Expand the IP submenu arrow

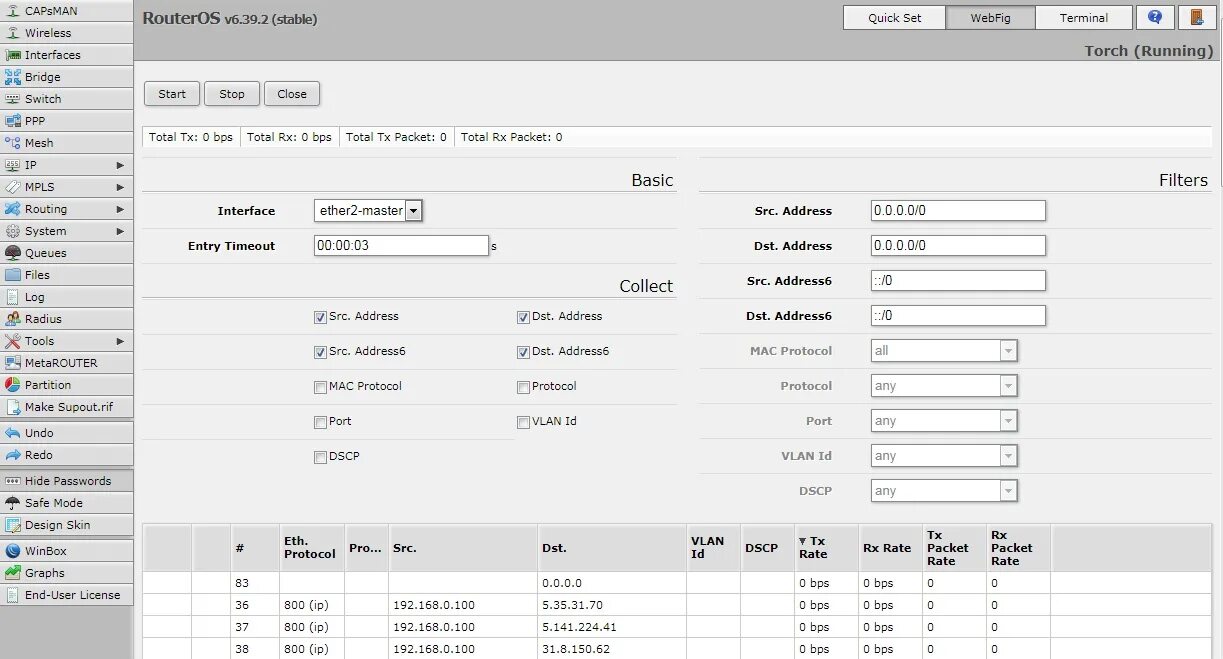(x=120, y=165)
